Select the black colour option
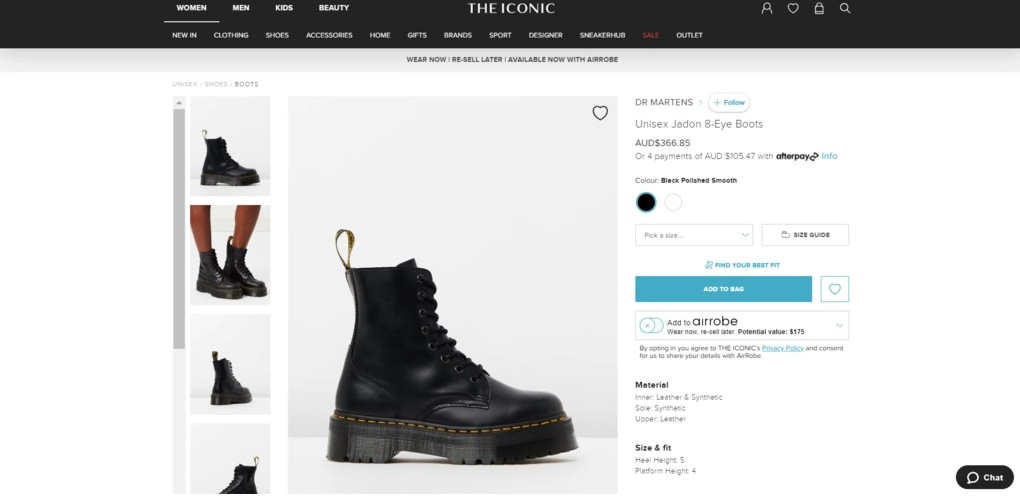This screenshot has height=501, width=1020. click(x=646, y=202)
